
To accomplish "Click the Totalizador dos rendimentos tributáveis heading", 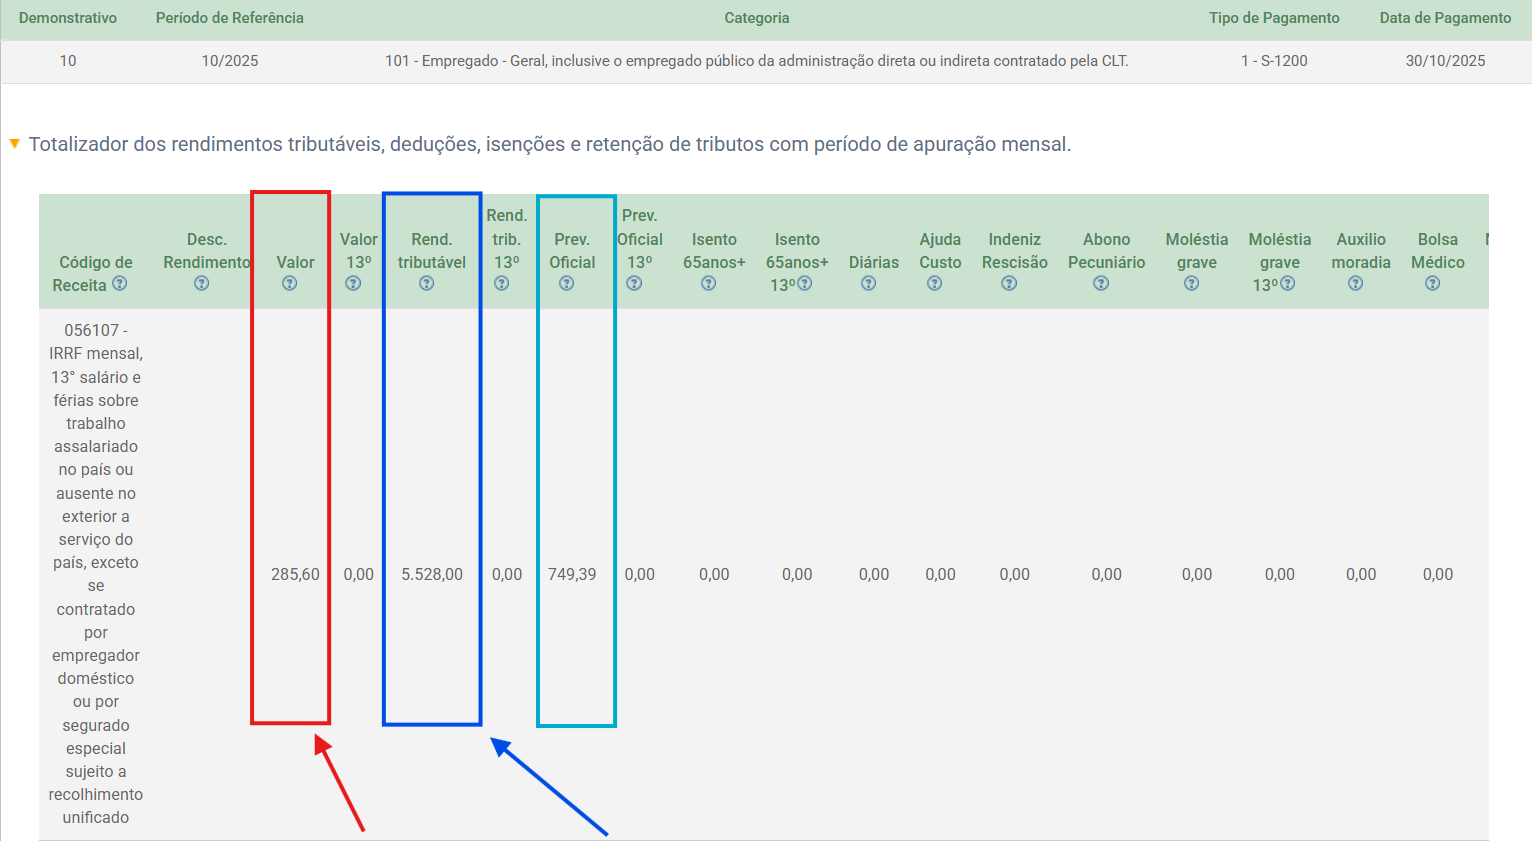I will (550, 144).
